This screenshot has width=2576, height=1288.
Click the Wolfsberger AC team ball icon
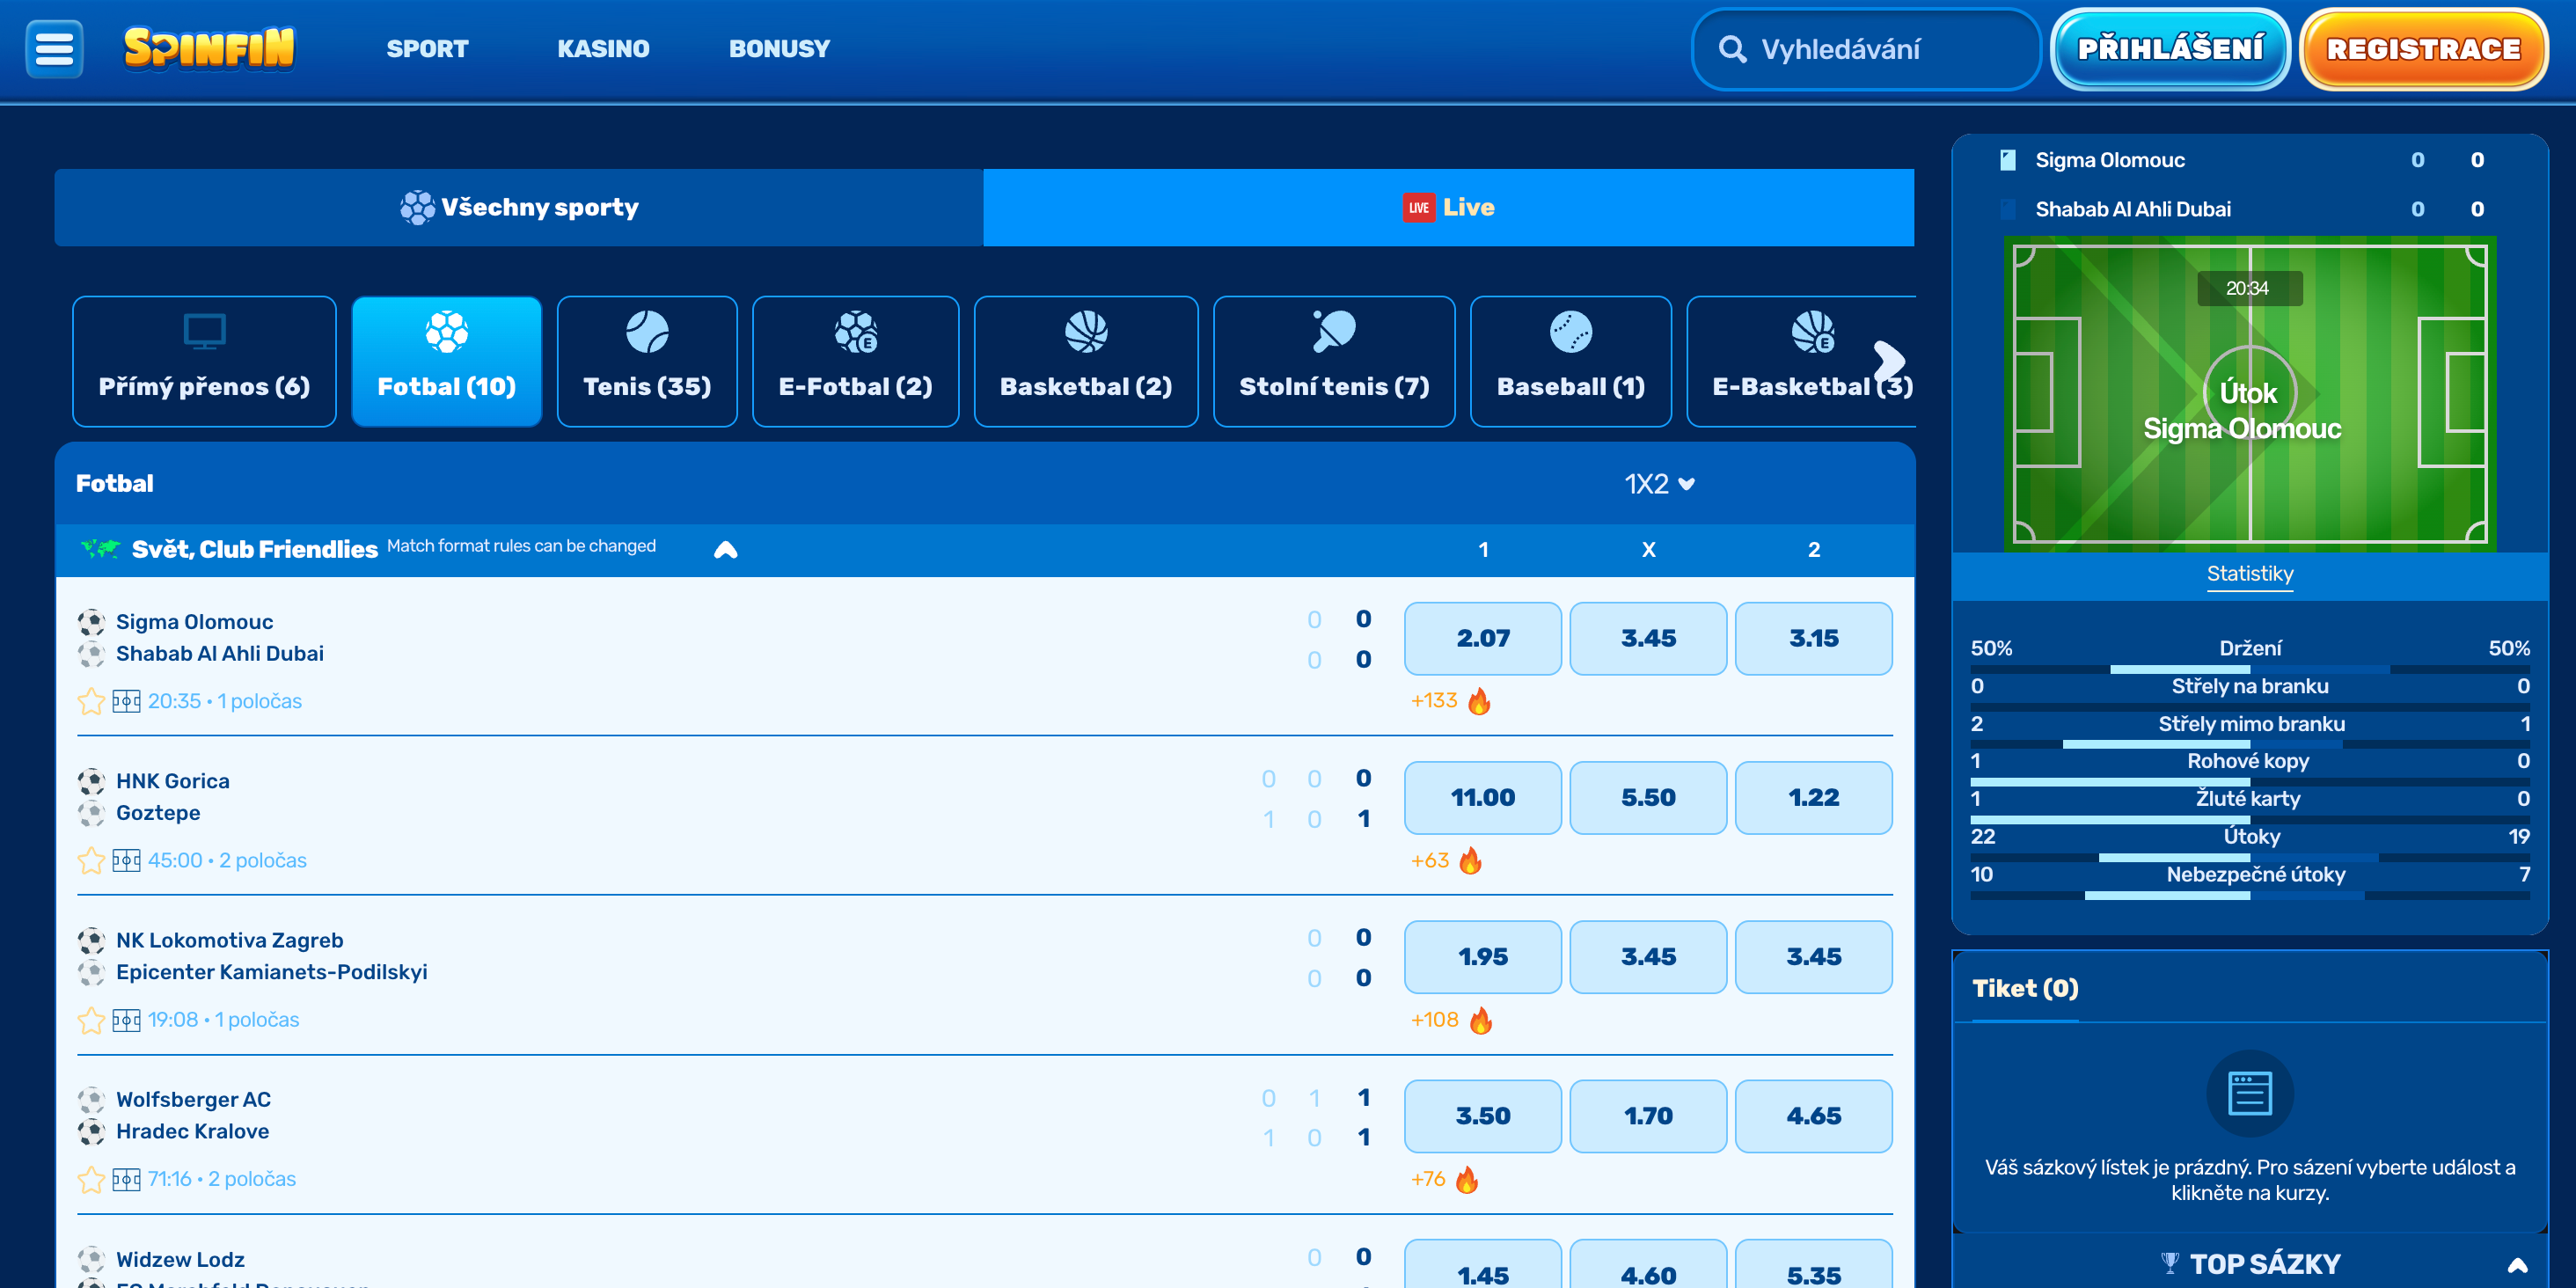click(91, 1100)
